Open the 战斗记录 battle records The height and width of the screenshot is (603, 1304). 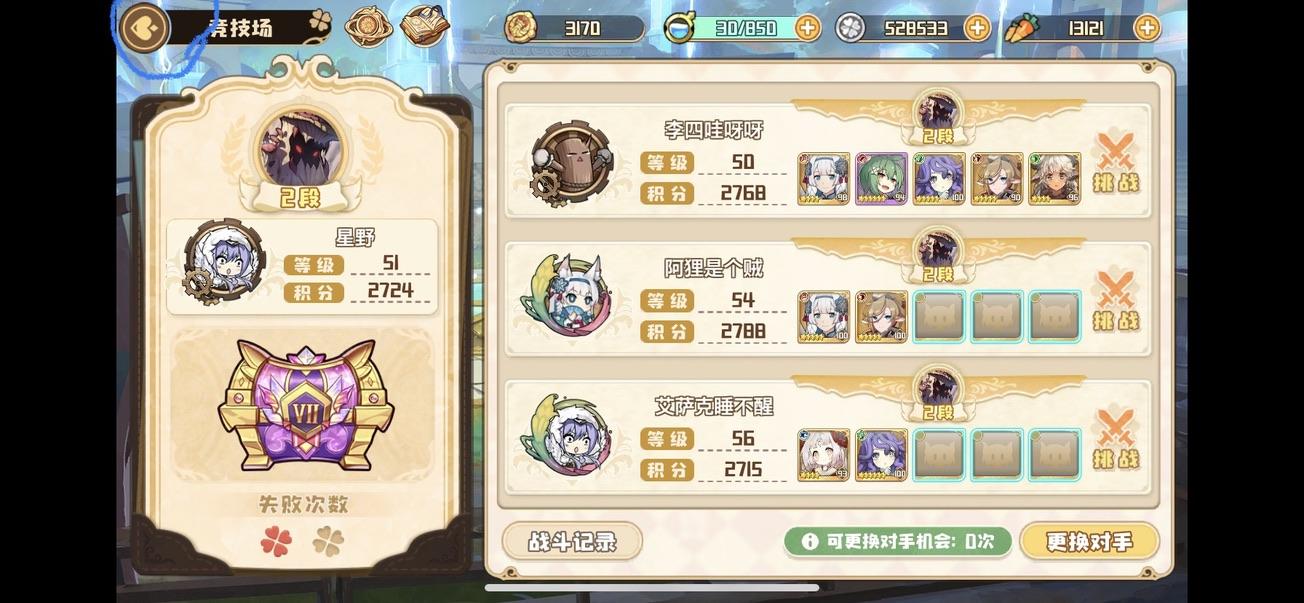(x=572, y=542)
